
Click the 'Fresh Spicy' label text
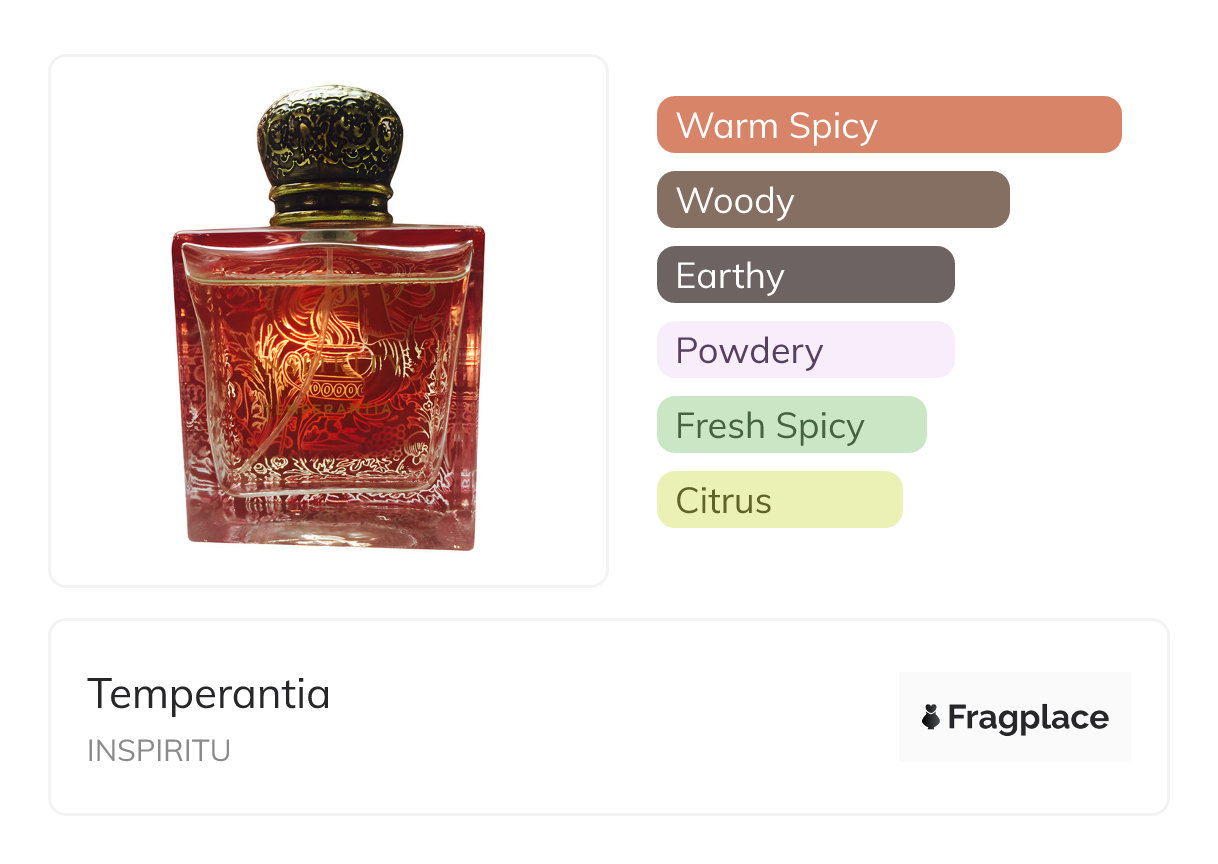point(770,426)
